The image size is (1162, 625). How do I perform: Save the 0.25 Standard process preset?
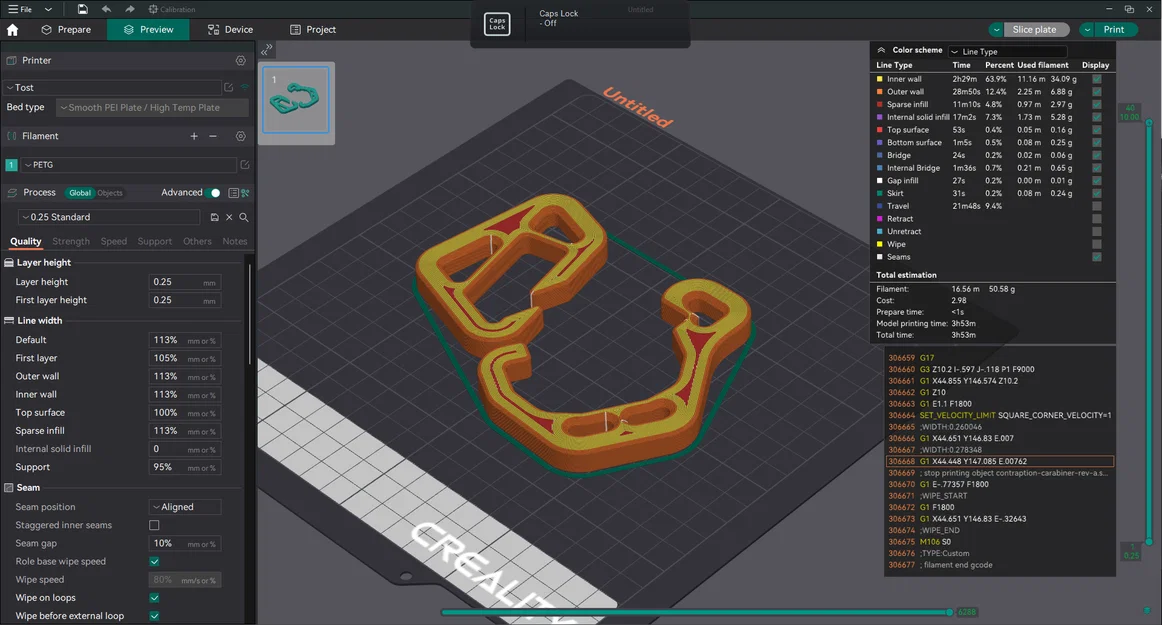pyautogui.click(x=214, y=217)
